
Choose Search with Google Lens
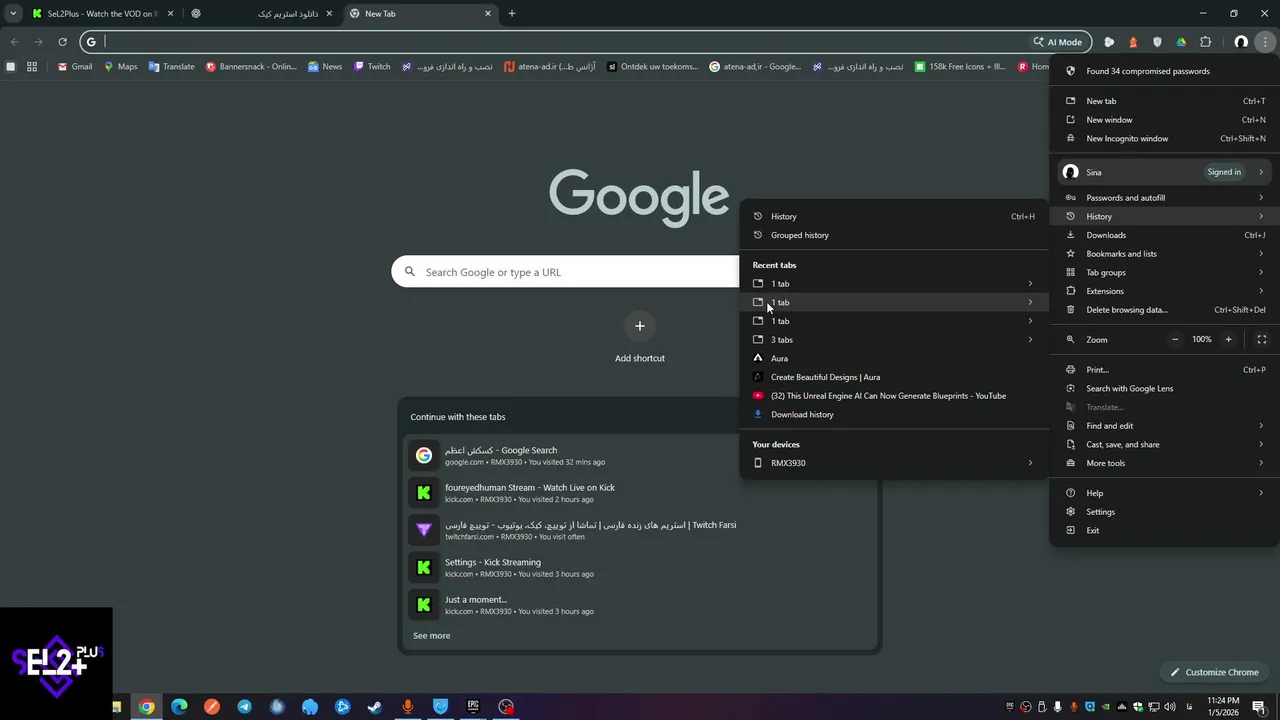[1165, 388]
